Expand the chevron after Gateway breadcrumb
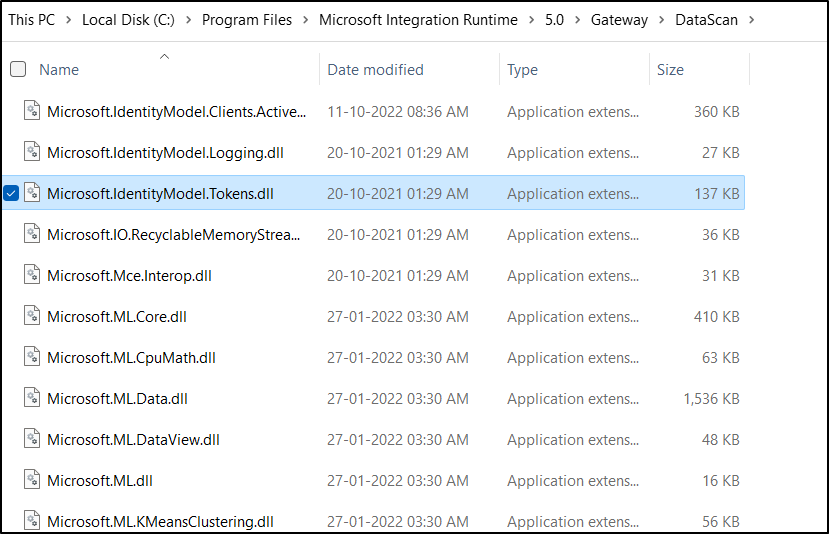This screenshot has height=534, width=829. (x=661, y=20)
